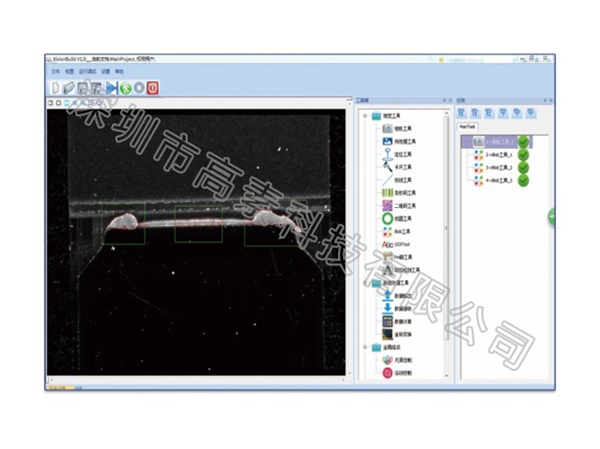
Task: Click the open project folder icon
Action: pyautogui.click(x=69, y=88)
